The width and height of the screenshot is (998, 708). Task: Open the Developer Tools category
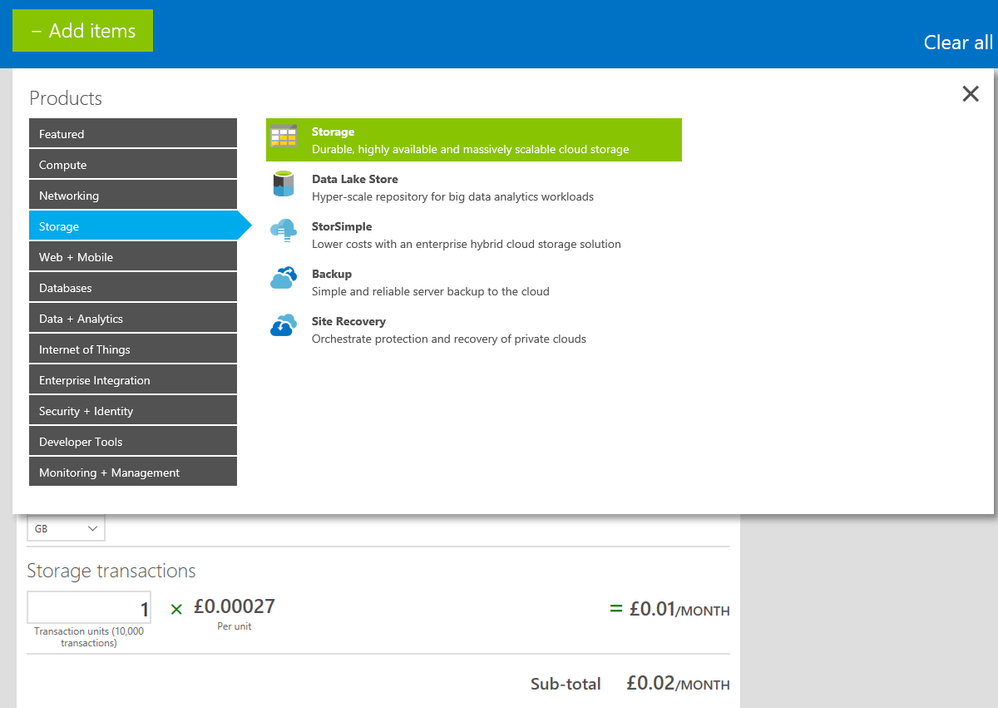click(x=133, y=441)
